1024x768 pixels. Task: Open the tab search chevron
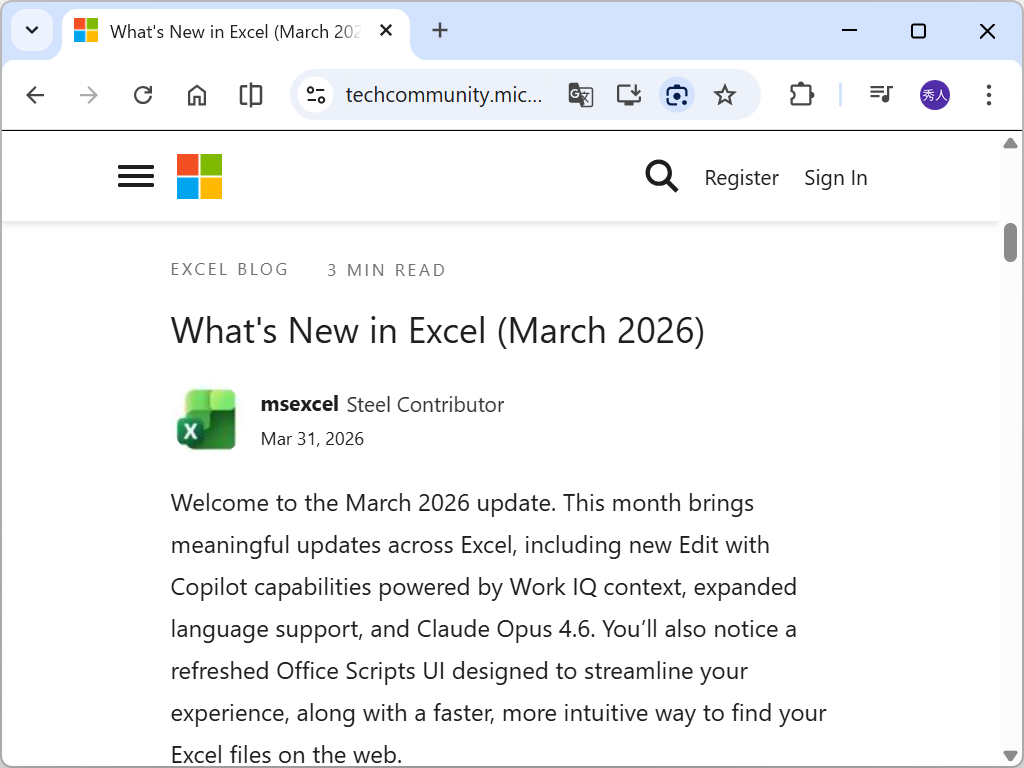(31, 30)
